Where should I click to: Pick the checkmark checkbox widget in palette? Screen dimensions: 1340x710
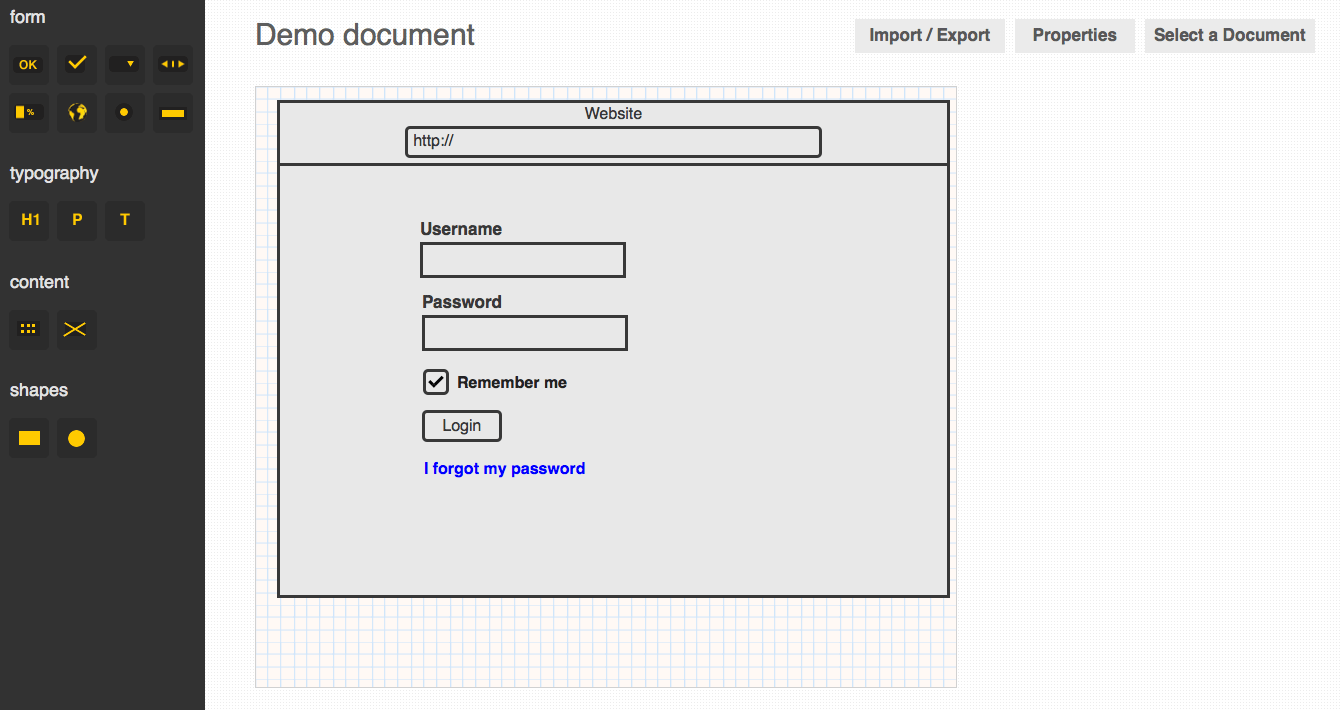pyautogui.click(x=77, y=65)
